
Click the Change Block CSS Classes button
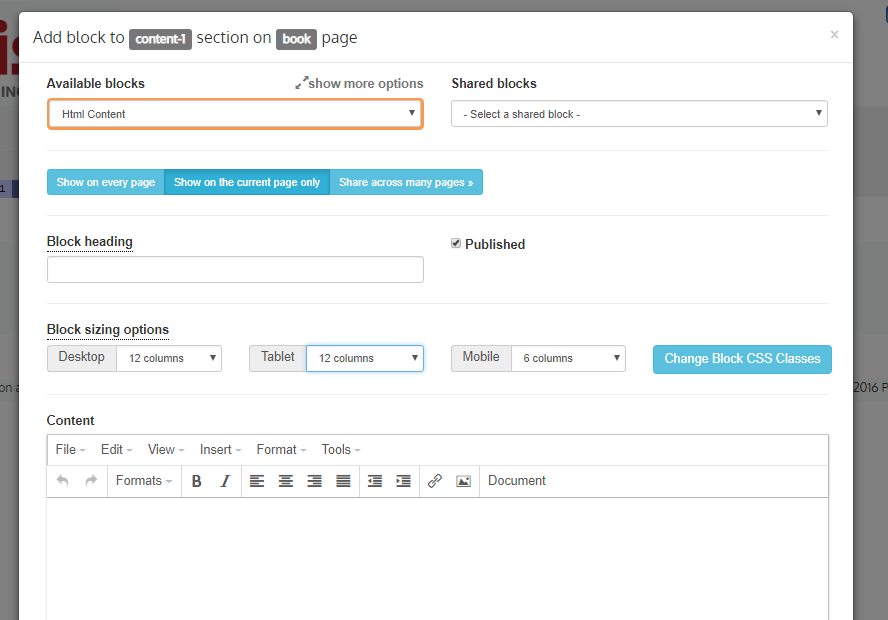pyautogui.click(x=742, y=359)
